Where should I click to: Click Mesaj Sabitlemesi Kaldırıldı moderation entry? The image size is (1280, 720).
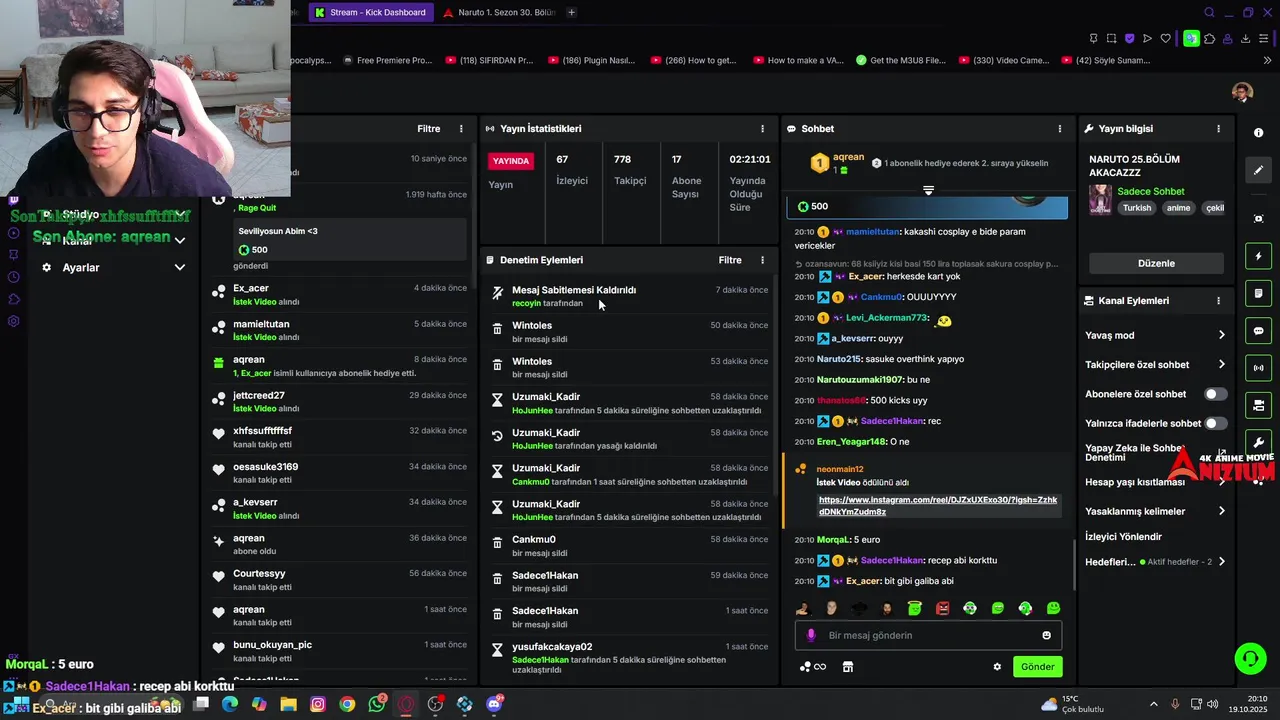pos(629,296)
